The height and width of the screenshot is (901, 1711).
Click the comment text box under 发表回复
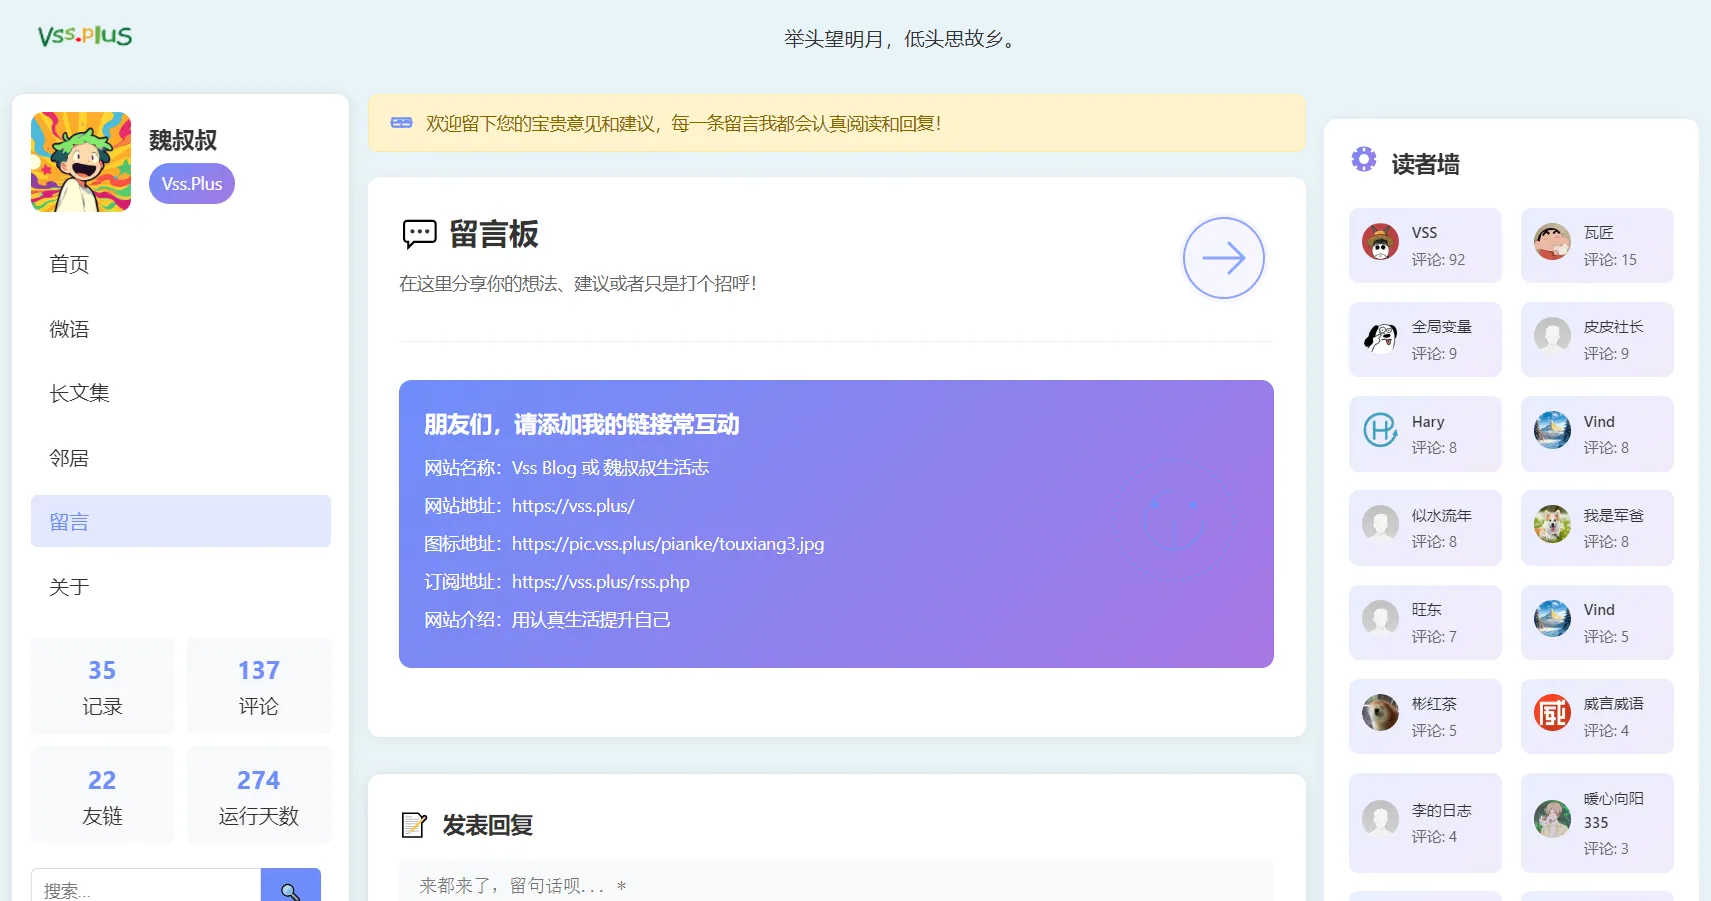(835, 883)
